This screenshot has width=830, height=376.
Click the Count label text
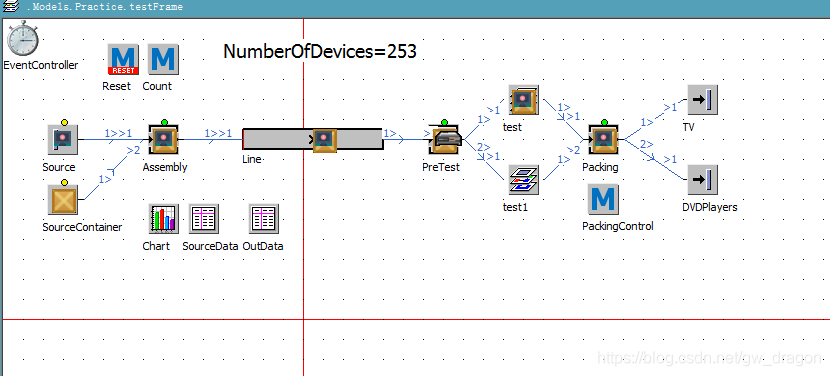tap(157, 86)
